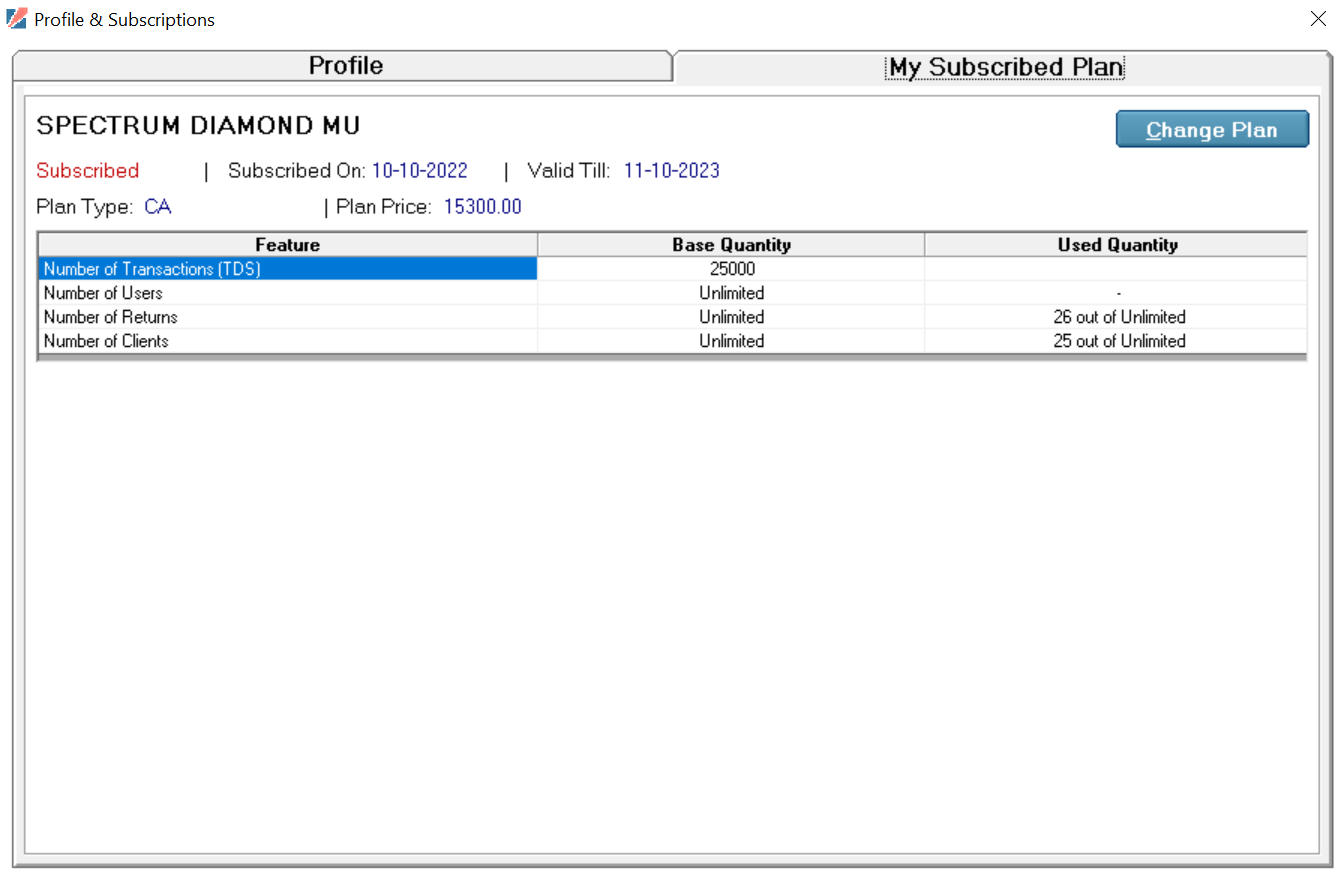Click the Unlimited base quantity for Users
The width and height of the screenshot is (1338, 870).
(x=731, y=293)
